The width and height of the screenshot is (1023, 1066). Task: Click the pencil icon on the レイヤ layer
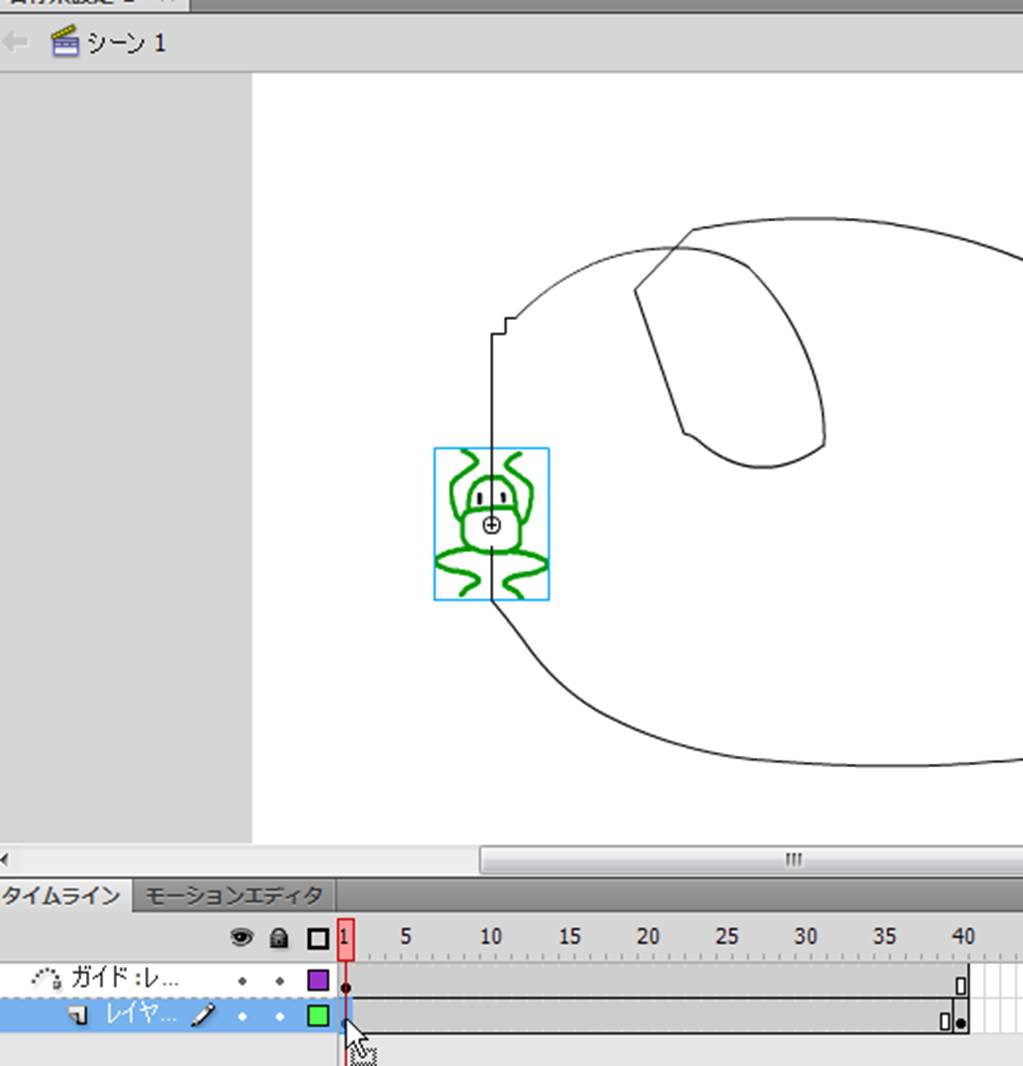[x=203, y=1016]
